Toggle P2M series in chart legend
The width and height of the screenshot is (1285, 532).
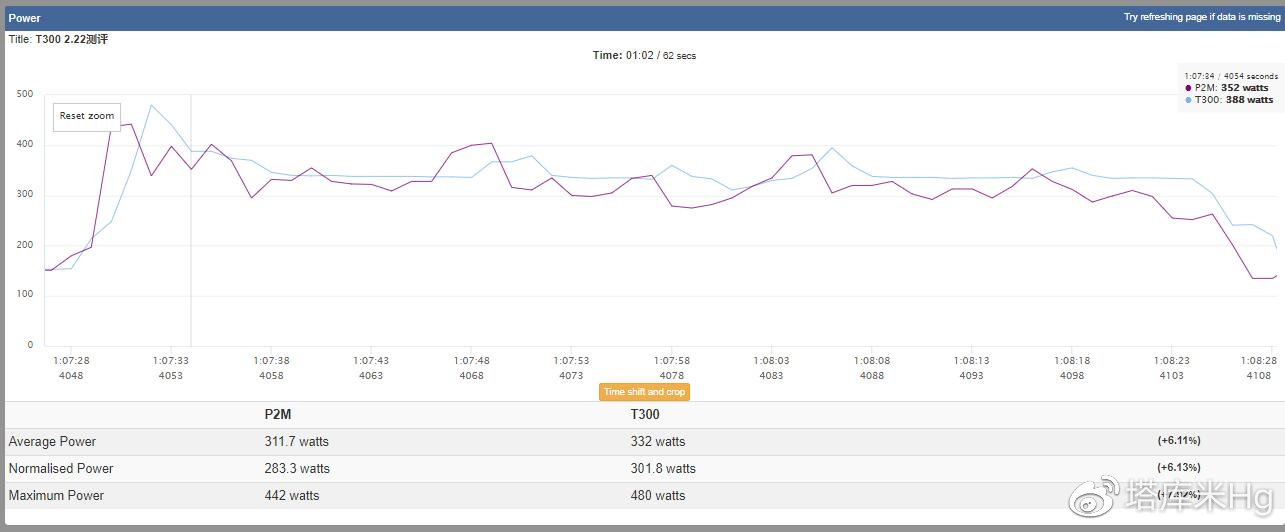point(1231,88)
